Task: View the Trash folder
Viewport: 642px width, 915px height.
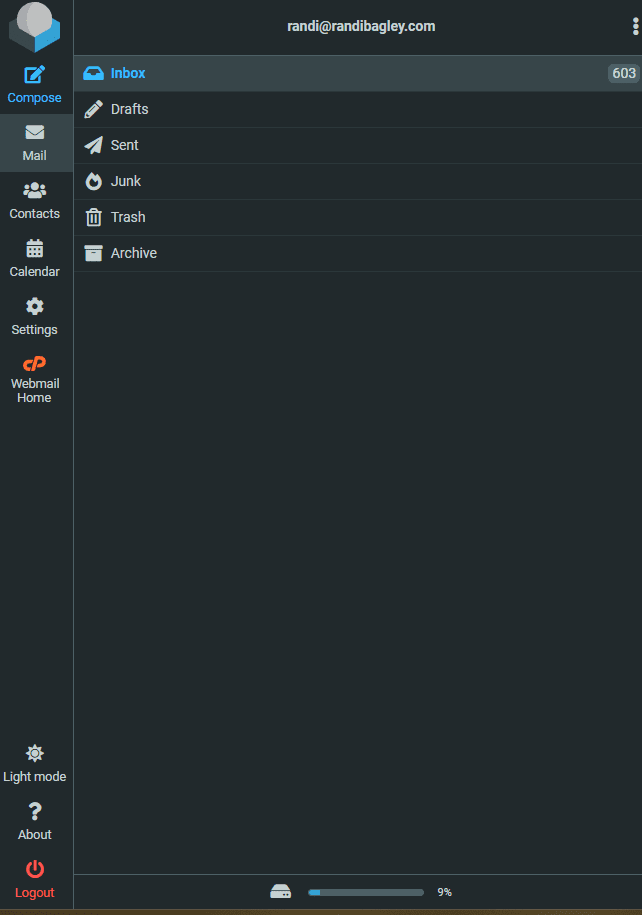Action: pyautogui.click(x=128, y=217)
